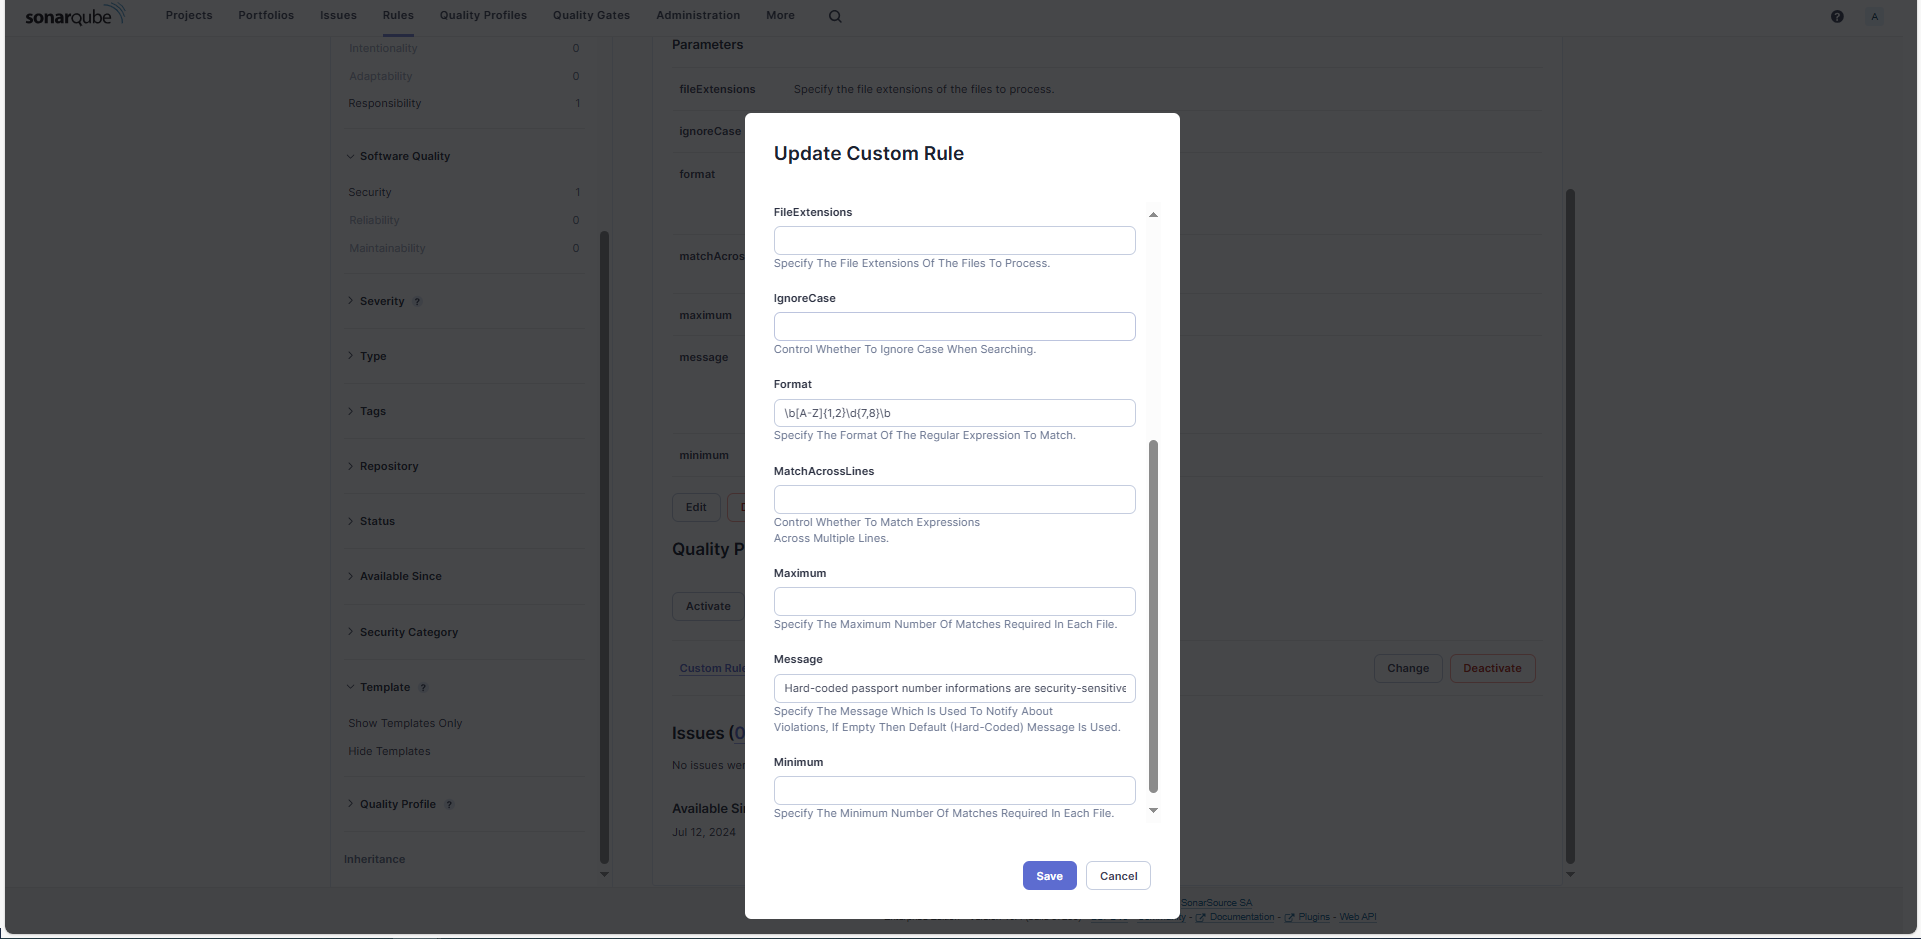The image size is (1921, 939).
Task: Cancel the Update Custom Rule dialog
Action: [x=1118, y=876]
